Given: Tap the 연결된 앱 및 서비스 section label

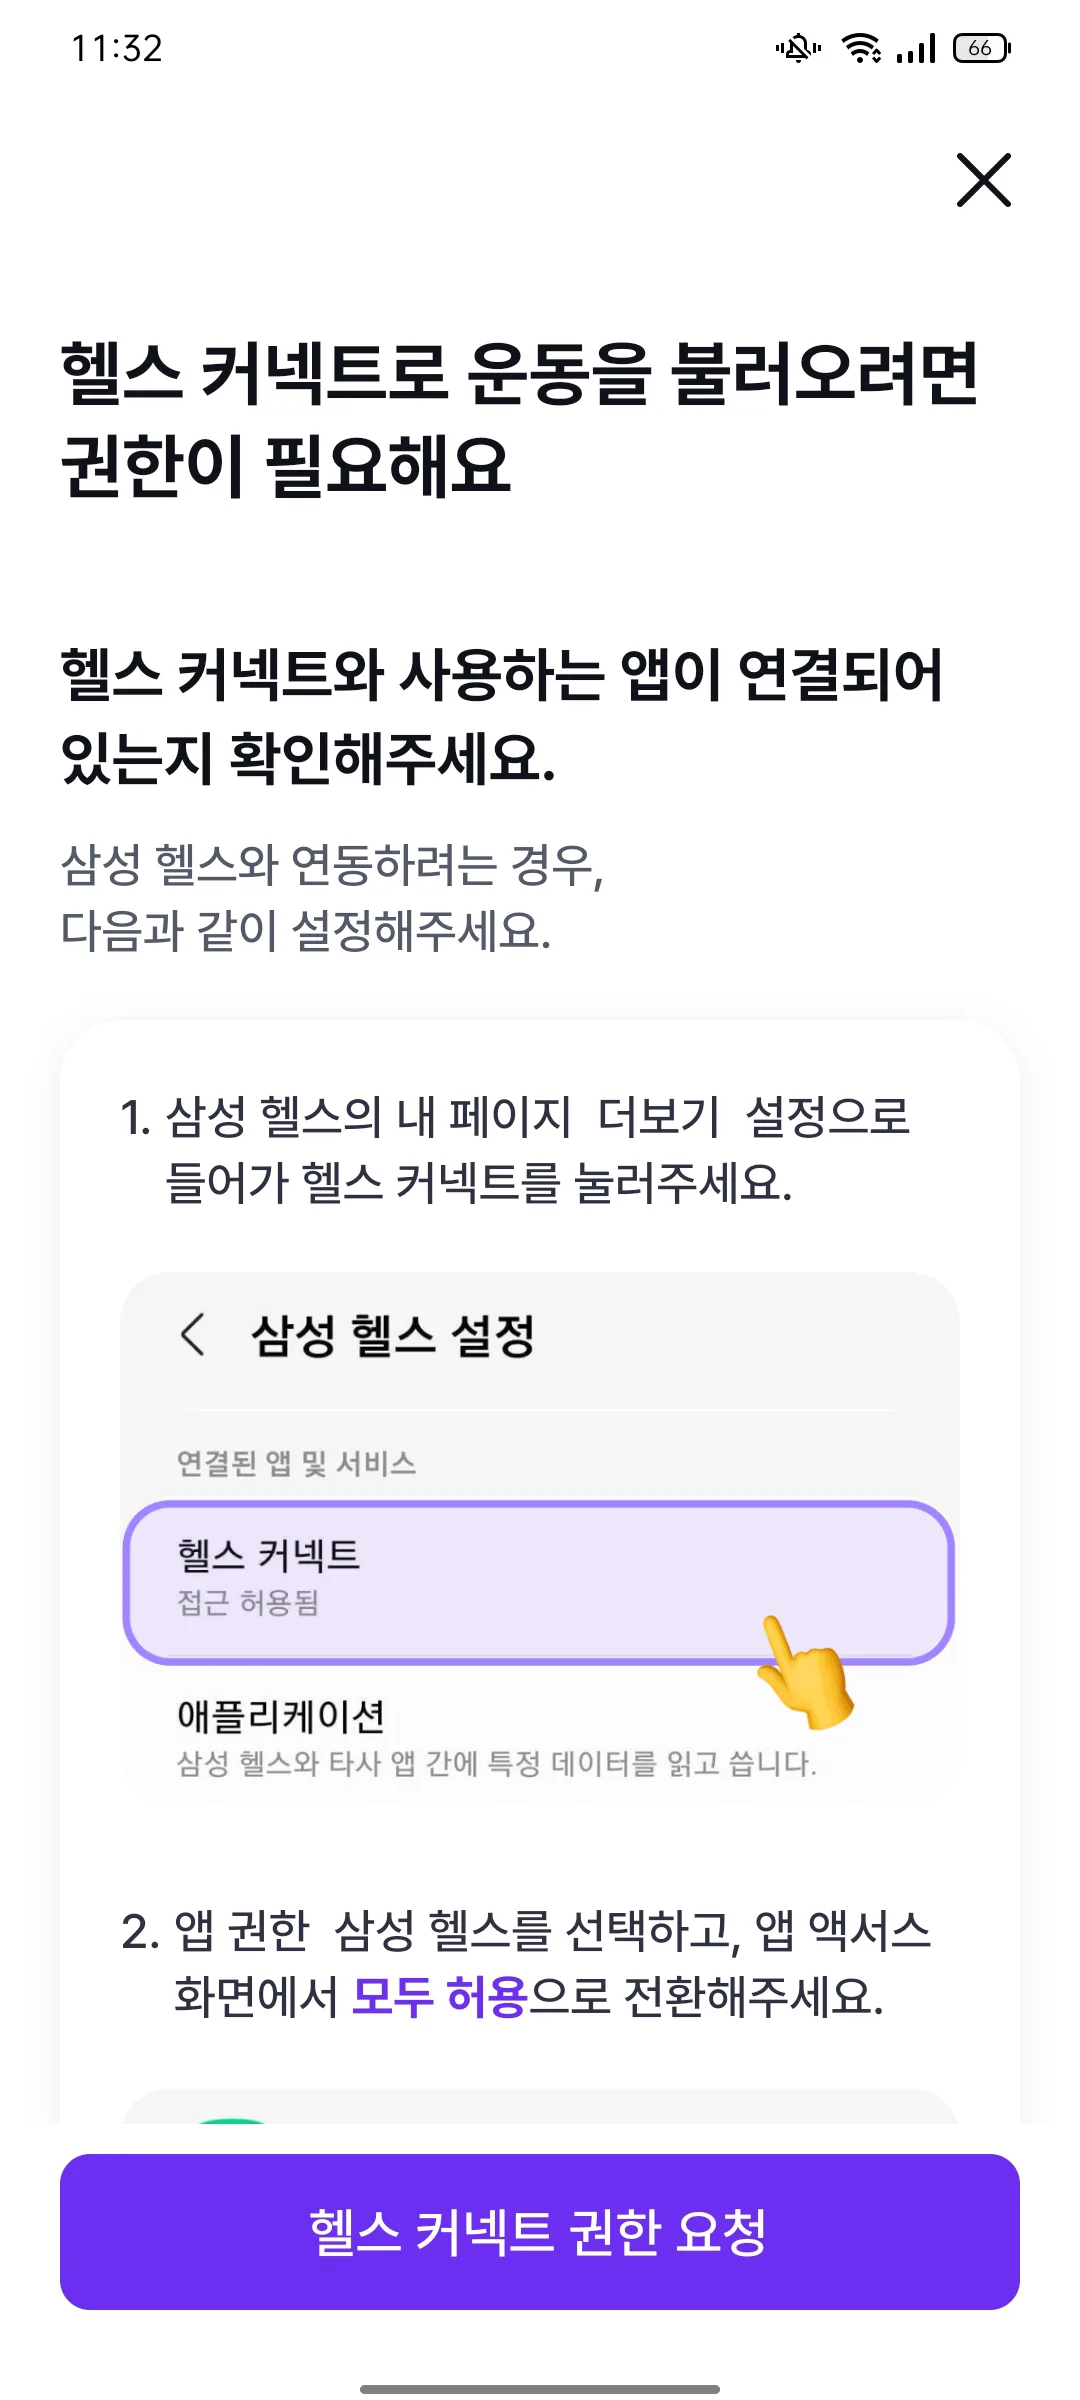Looking at the screenshot, I should [x=296, y=1463].
